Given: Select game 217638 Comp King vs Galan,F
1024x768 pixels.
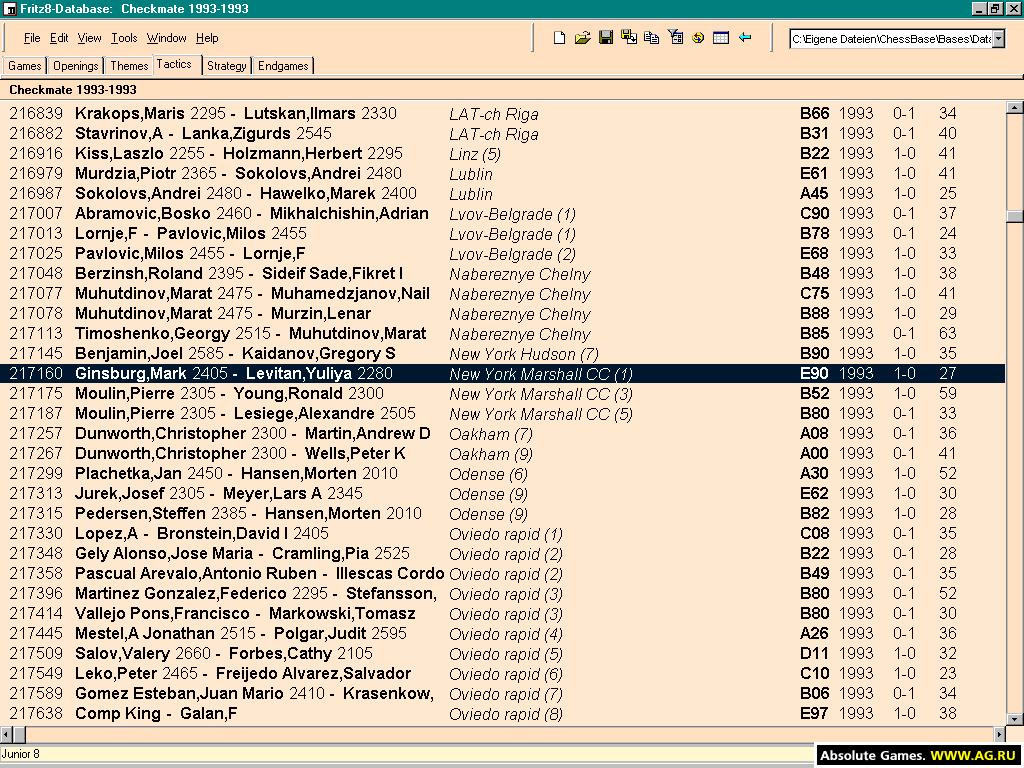Looking at the screenshot, I should 503,714.
